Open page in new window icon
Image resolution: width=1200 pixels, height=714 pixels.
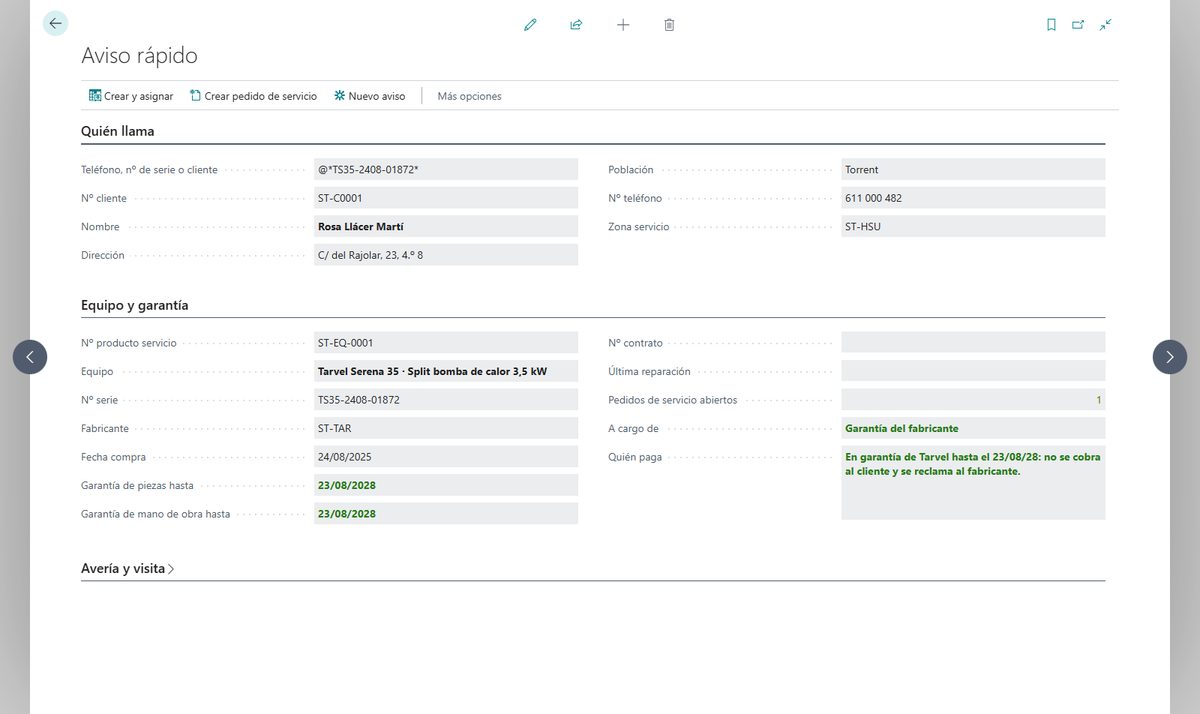(1078, 24)
